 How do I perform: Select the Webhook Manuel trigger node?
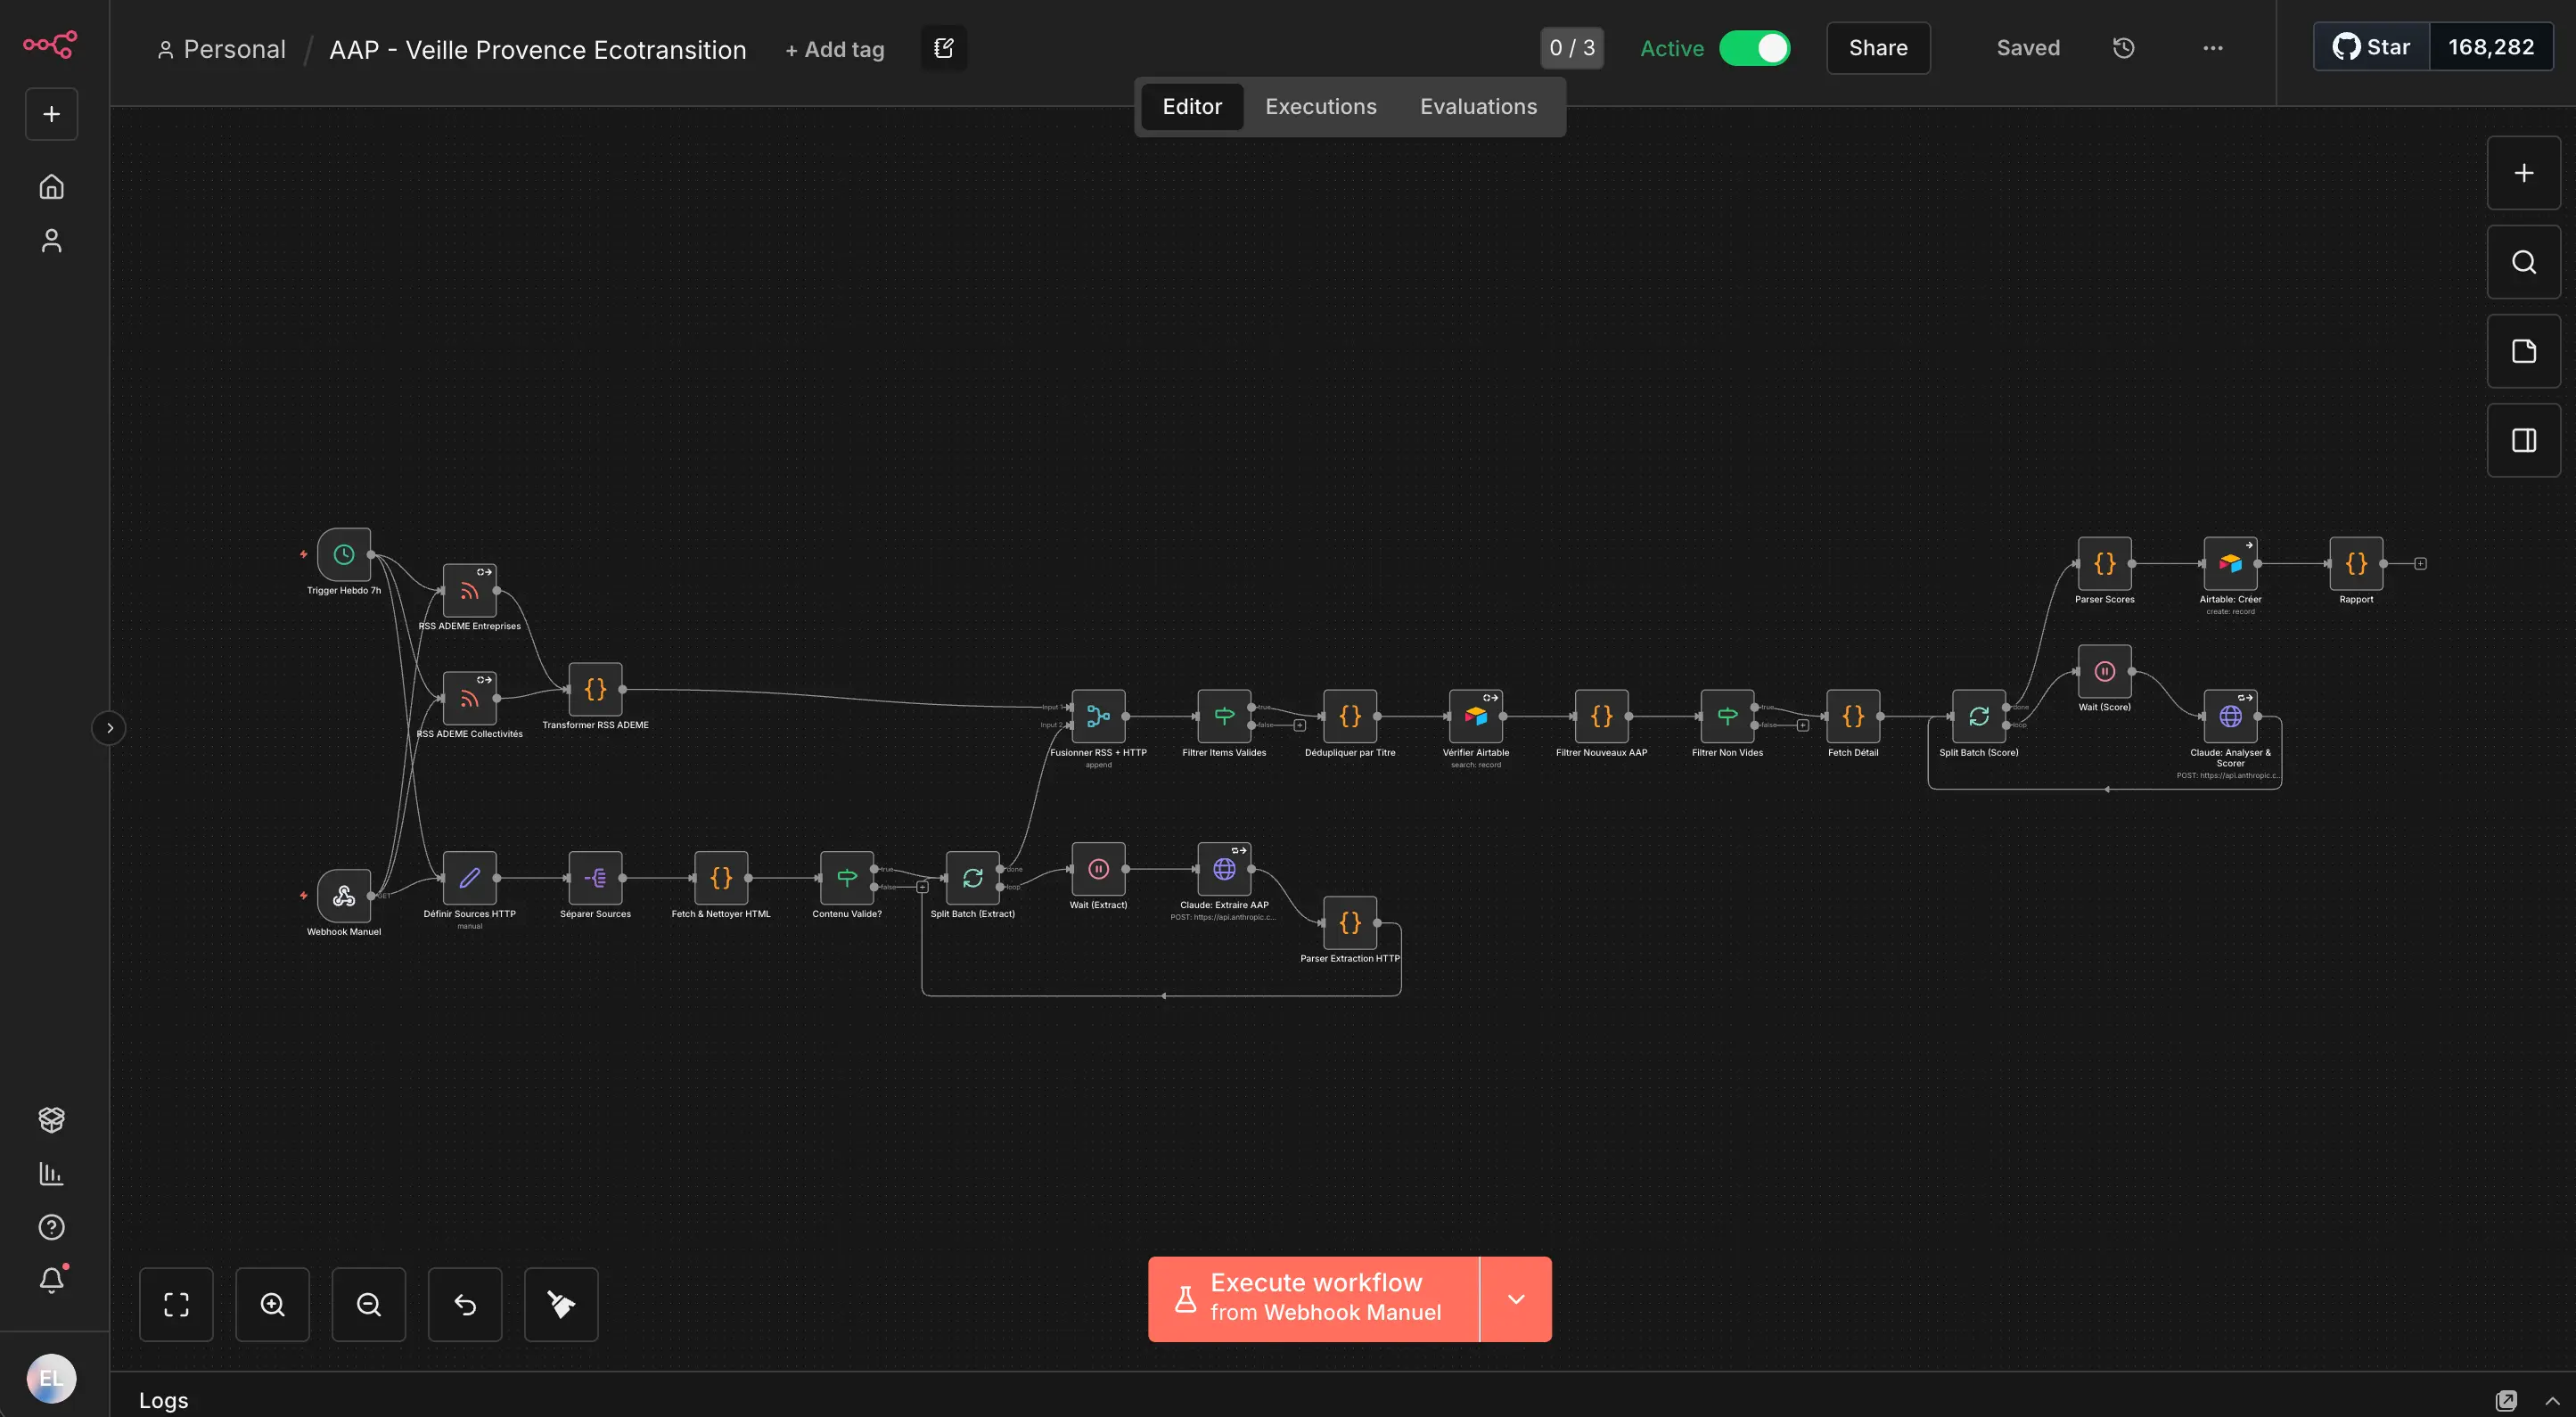(344, 895)
